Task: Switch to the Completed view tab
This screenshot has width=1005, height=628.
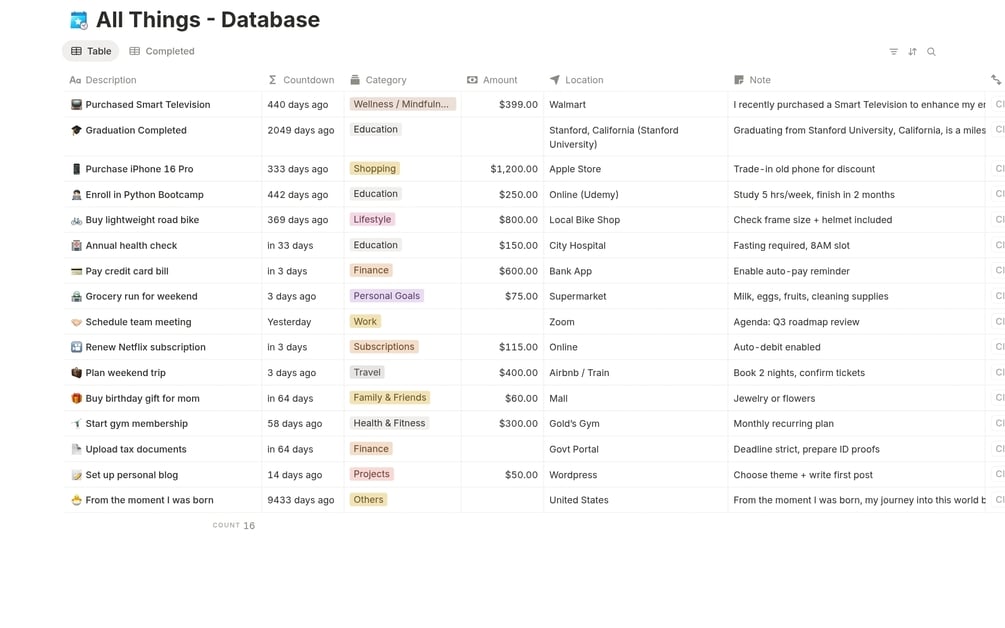Action: click(x=162, y=51)
